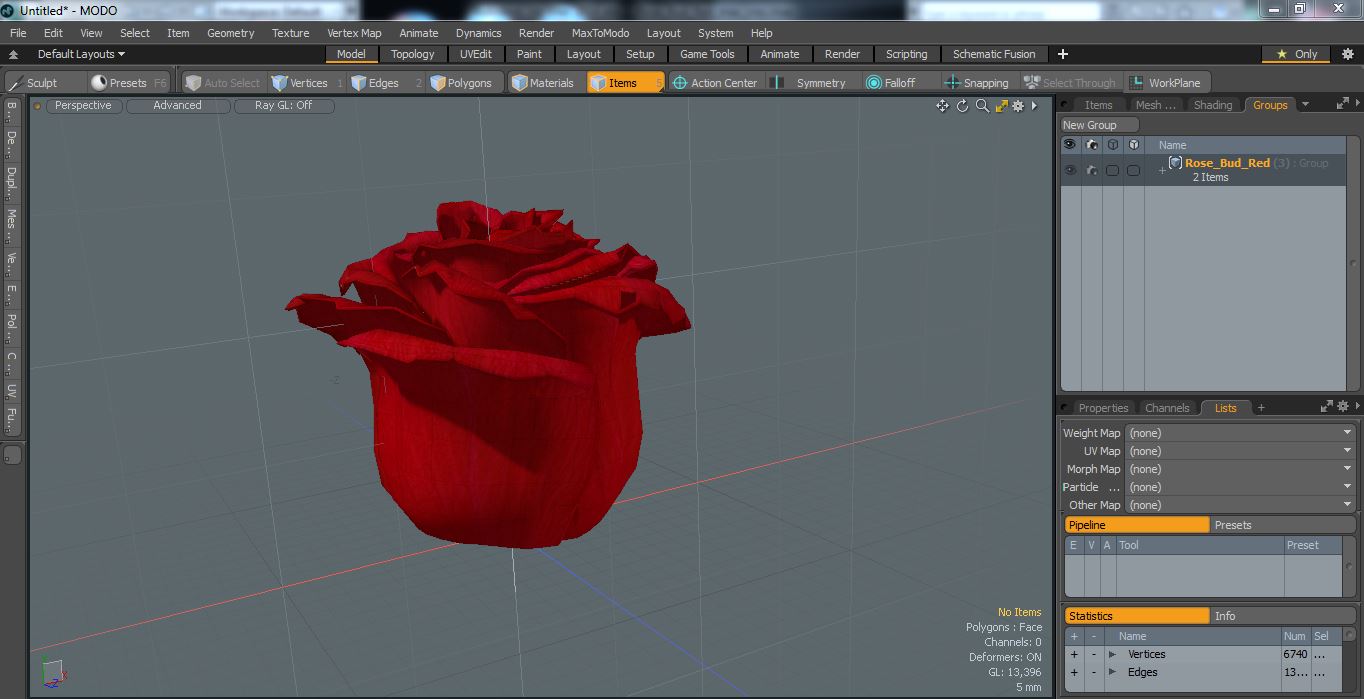The width and height of the screenshot is (1364, 699).
Task: Open viewport settings gear icon
Action: tap(1018, 105)
